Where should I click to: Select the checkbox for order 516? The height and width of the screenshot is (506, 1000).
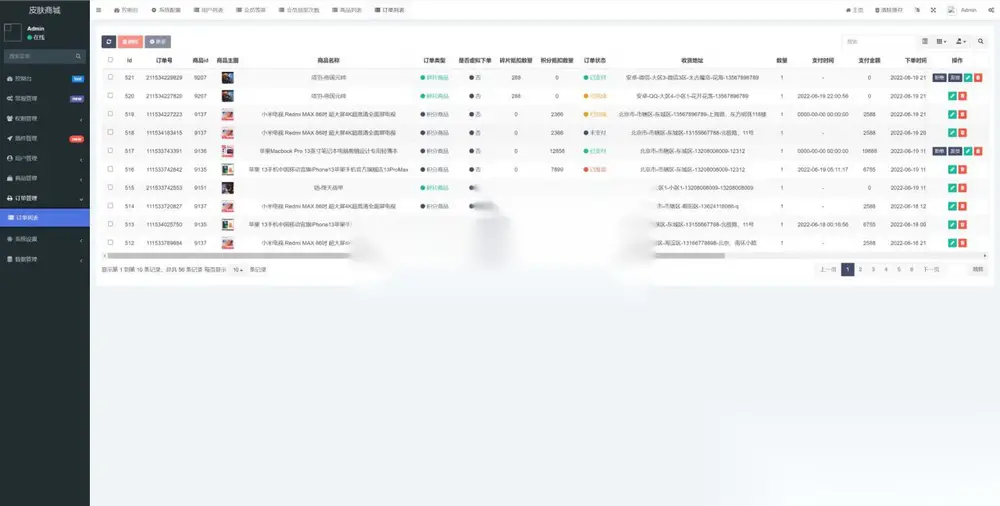click(x=110, y=169)
